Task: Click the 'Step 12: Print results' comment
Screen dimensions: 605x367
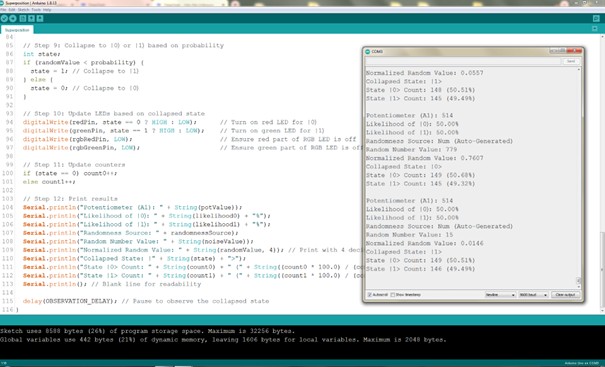Action: tap(70, 199)
